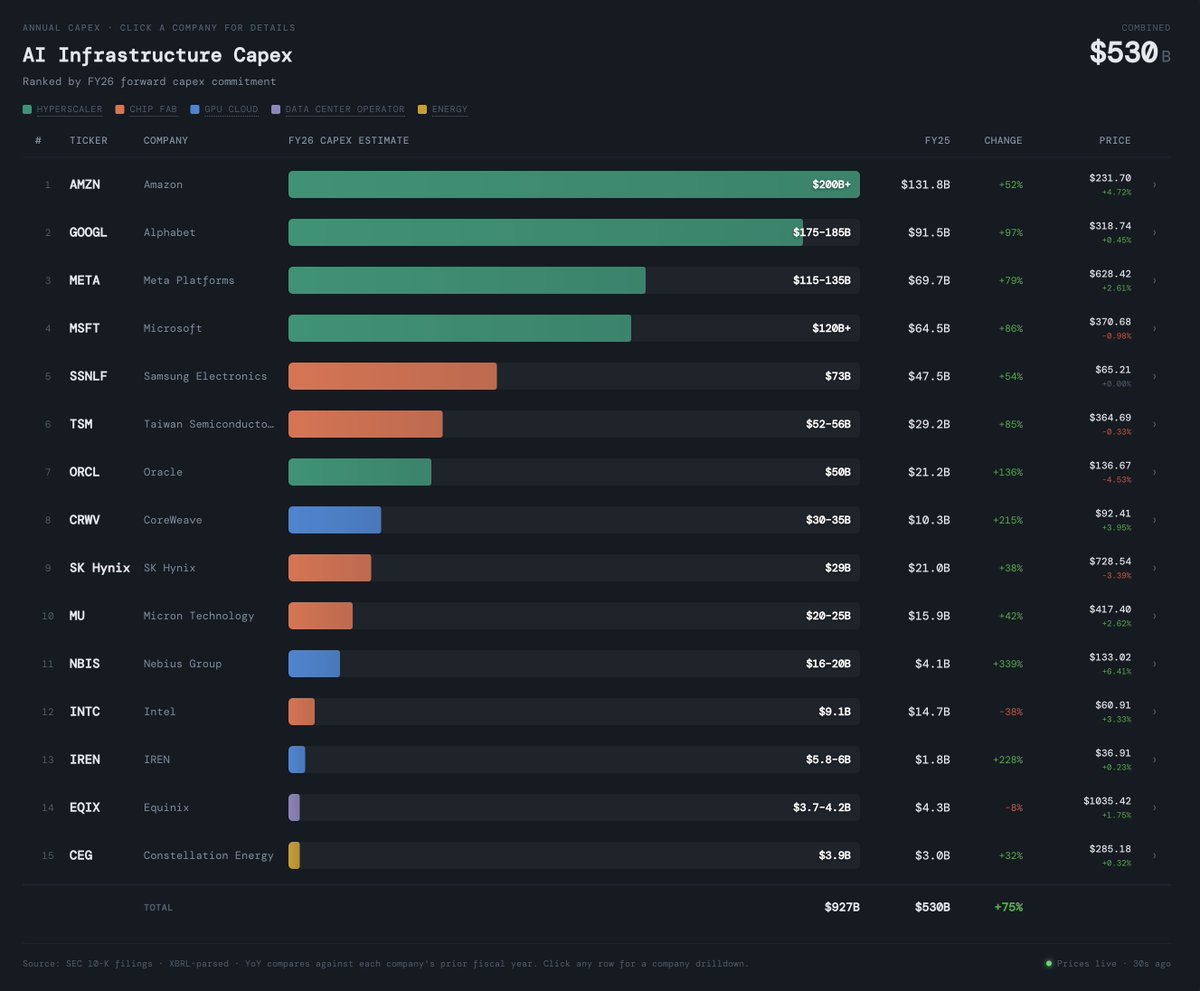
Task: Open the Meta Platforms row chevron
Action: [1154, 281]
